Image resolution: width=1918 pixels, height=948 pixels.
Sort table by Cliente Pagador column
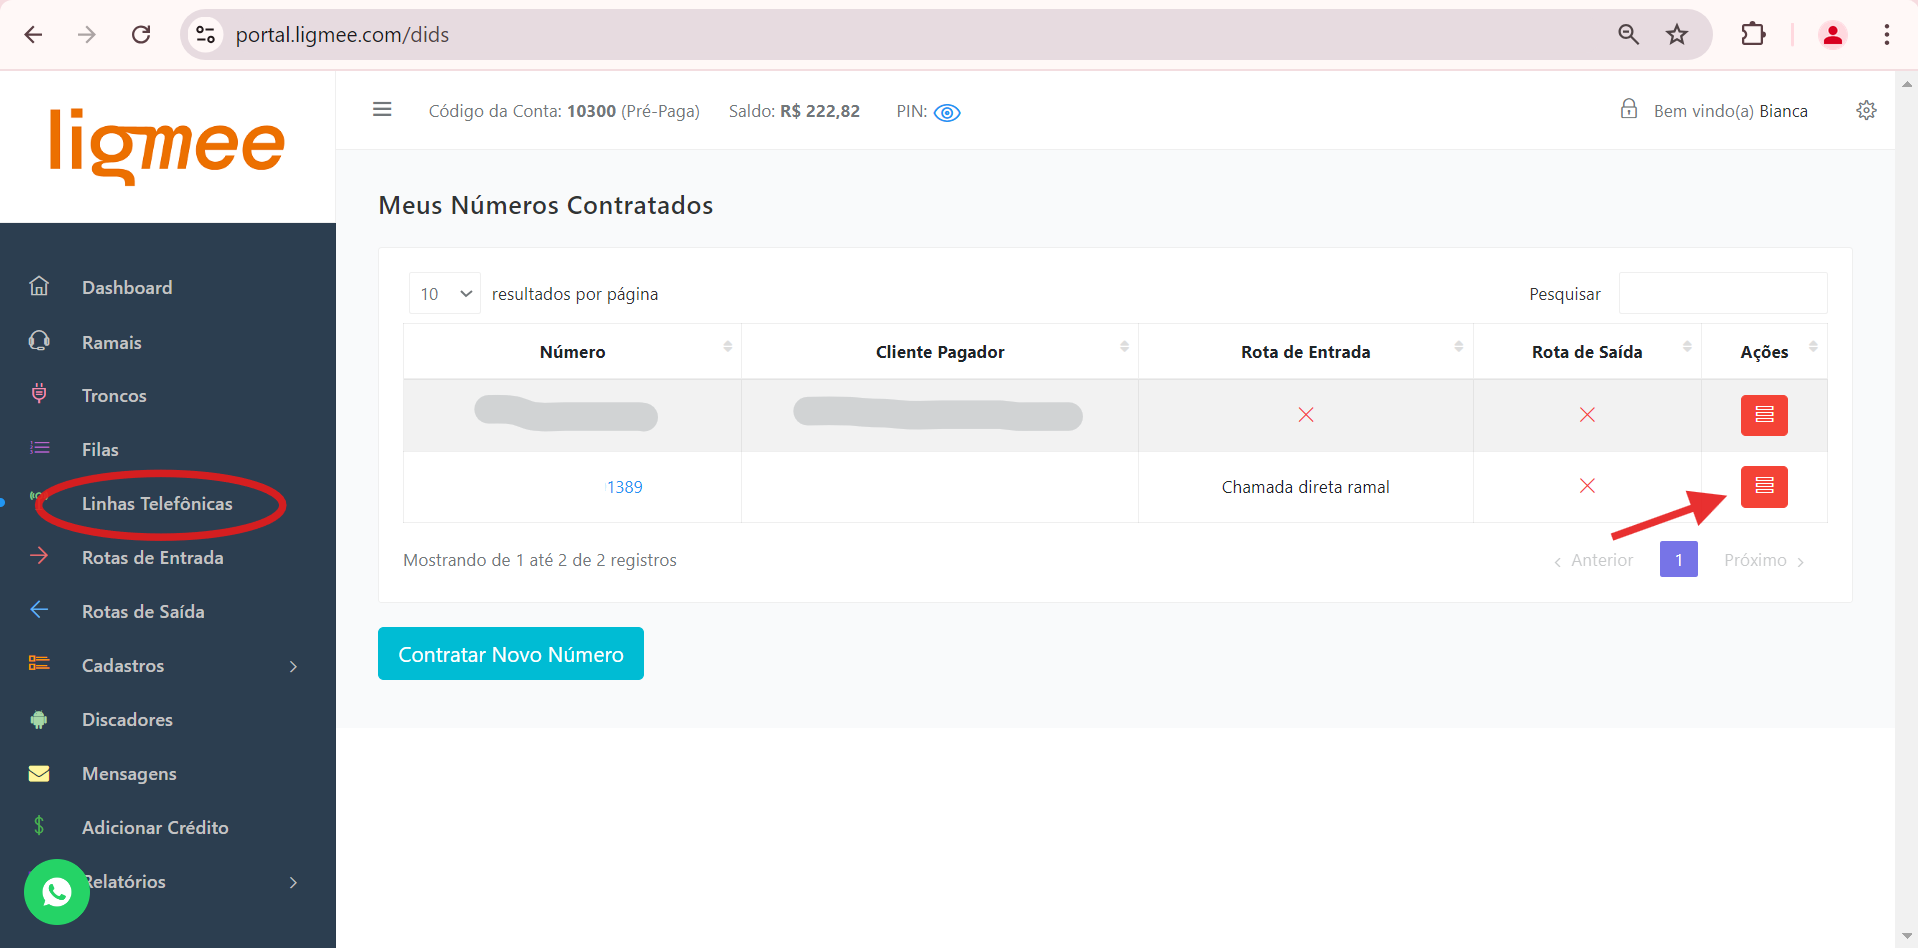point(939,352)
